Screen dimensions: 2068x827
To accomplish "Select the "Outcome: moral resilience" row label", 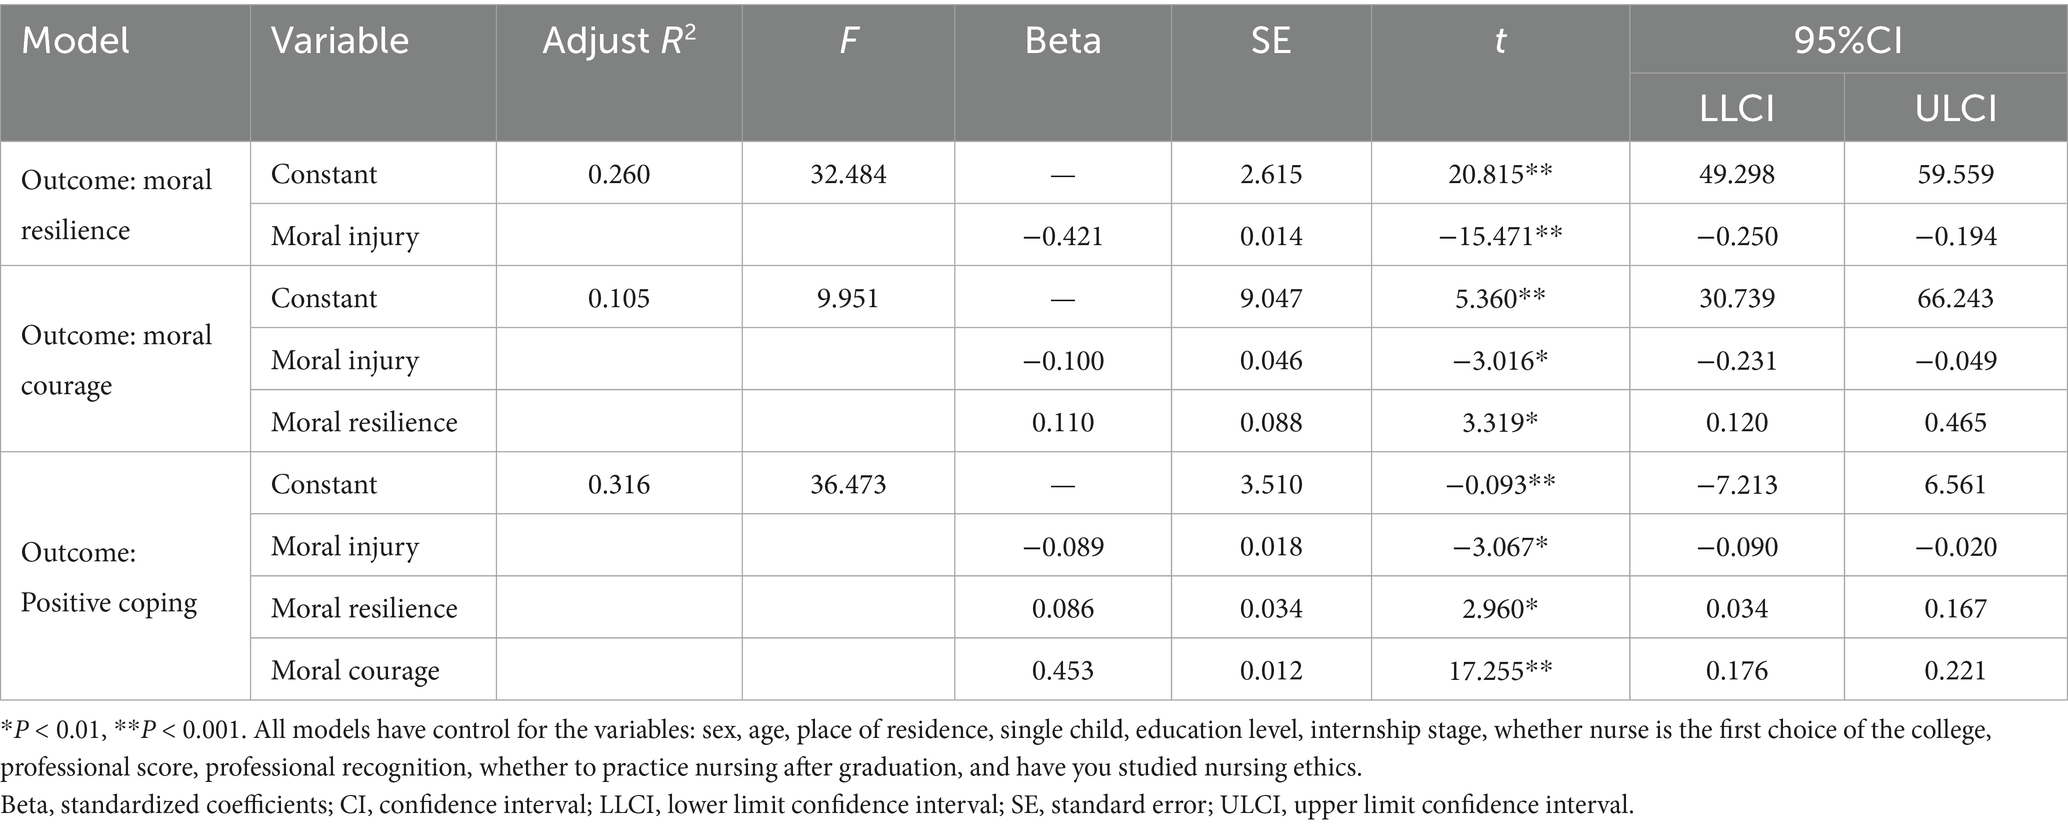I will (x=117, y=205).
